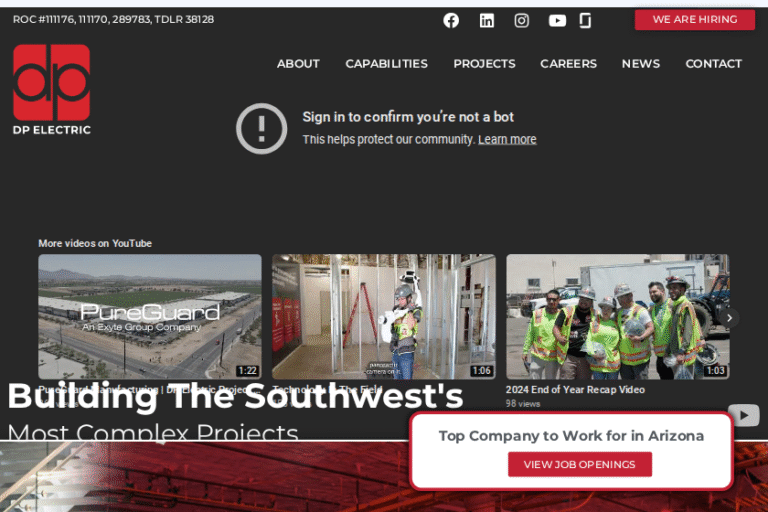
Task: Open the Projects menu item
Action: [x=484, y=64]
